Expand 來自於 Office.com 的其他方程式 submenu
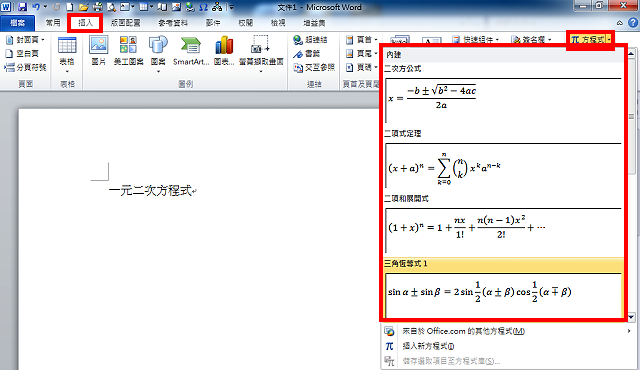This screenshot has height=370, width=640. coord(507,331)
